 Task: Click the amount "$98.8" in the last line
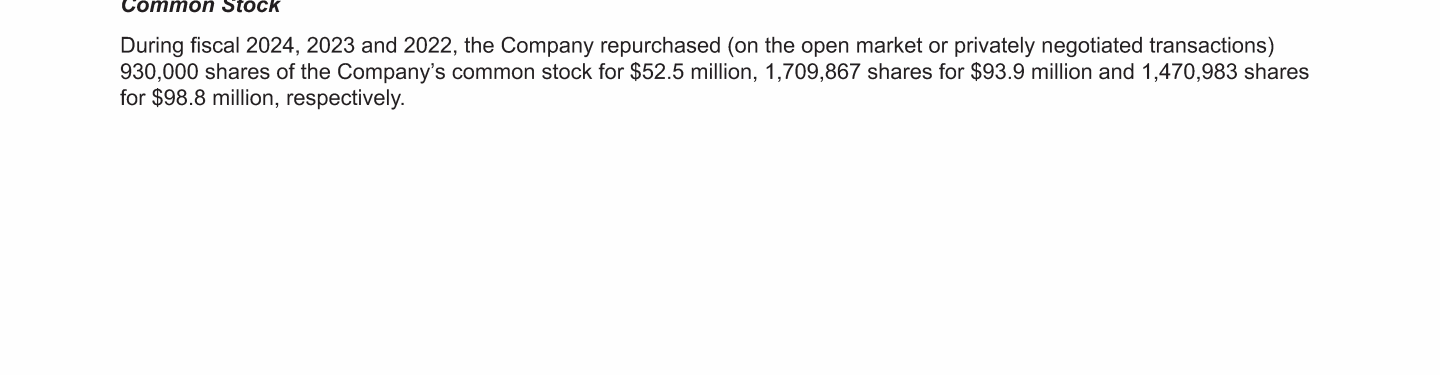tap(178, 98)
